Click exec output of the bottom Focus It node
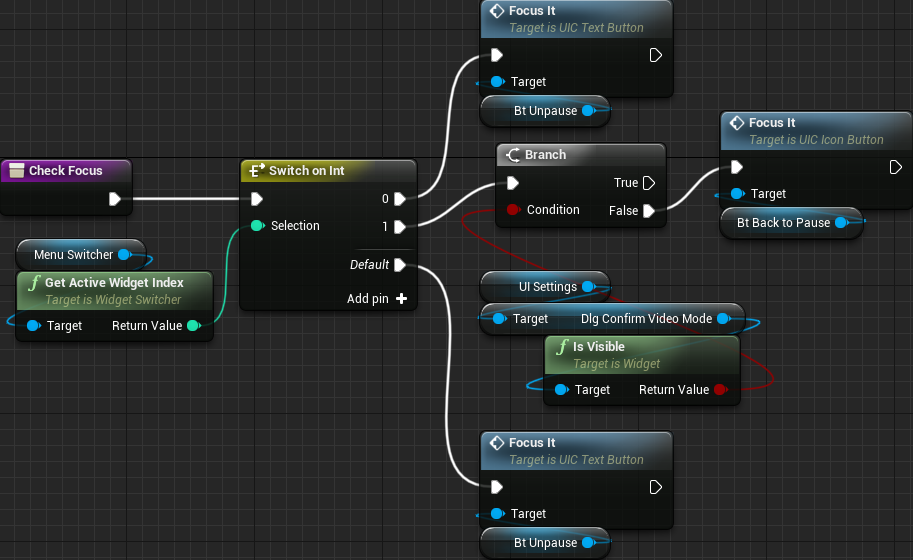The image size is (913, 560). 656,487
